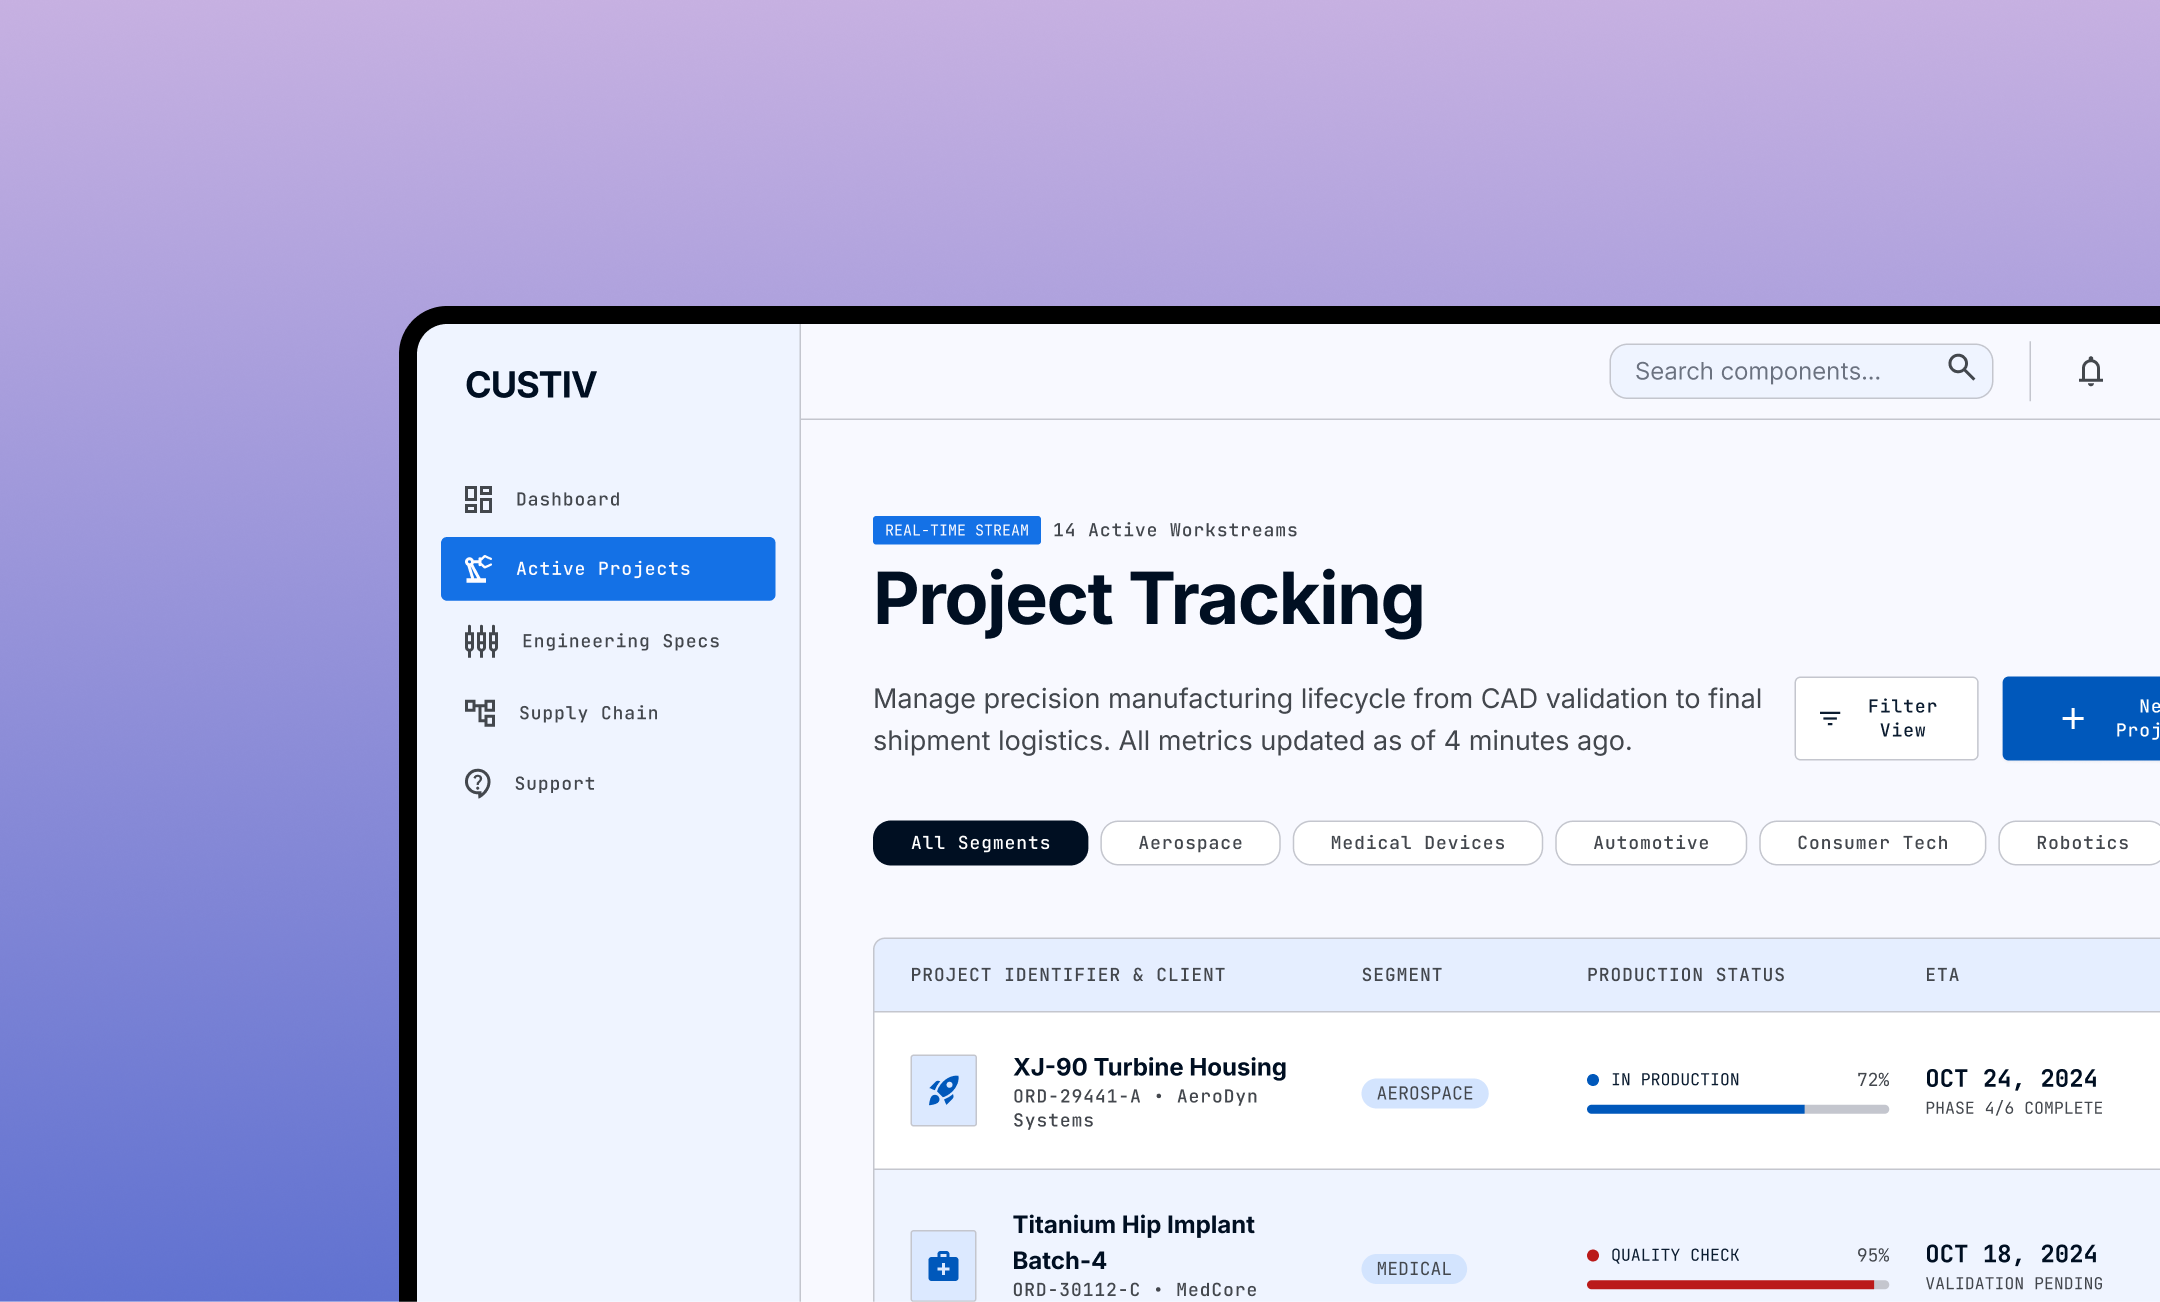This screenshot has height=1302, width=2160.
Task: Filter by Consumer Tech segment
Action: [x=1872, y=843]
